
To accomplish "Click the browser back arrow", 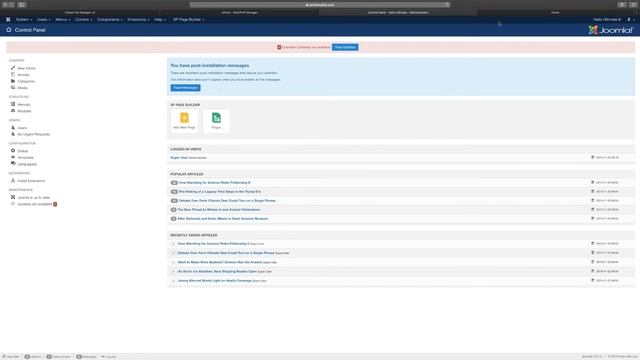I will pos(5,4).
